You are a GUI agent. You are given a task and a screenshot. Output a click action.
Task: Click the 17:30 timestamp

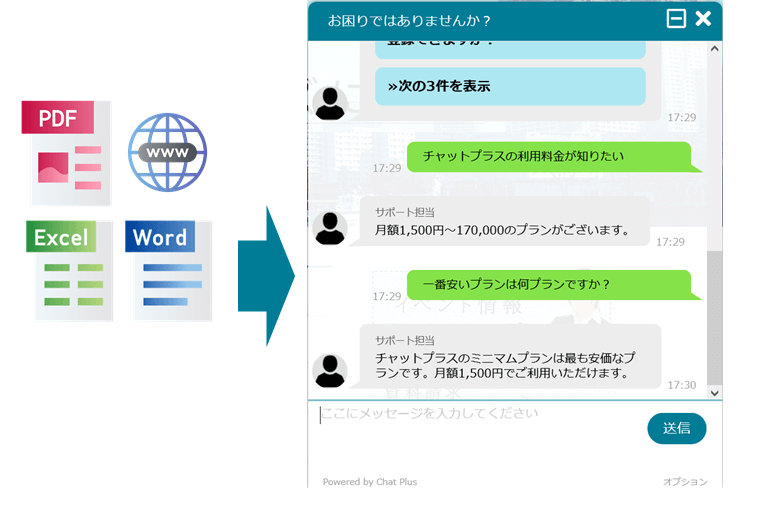tap(681, 385)
